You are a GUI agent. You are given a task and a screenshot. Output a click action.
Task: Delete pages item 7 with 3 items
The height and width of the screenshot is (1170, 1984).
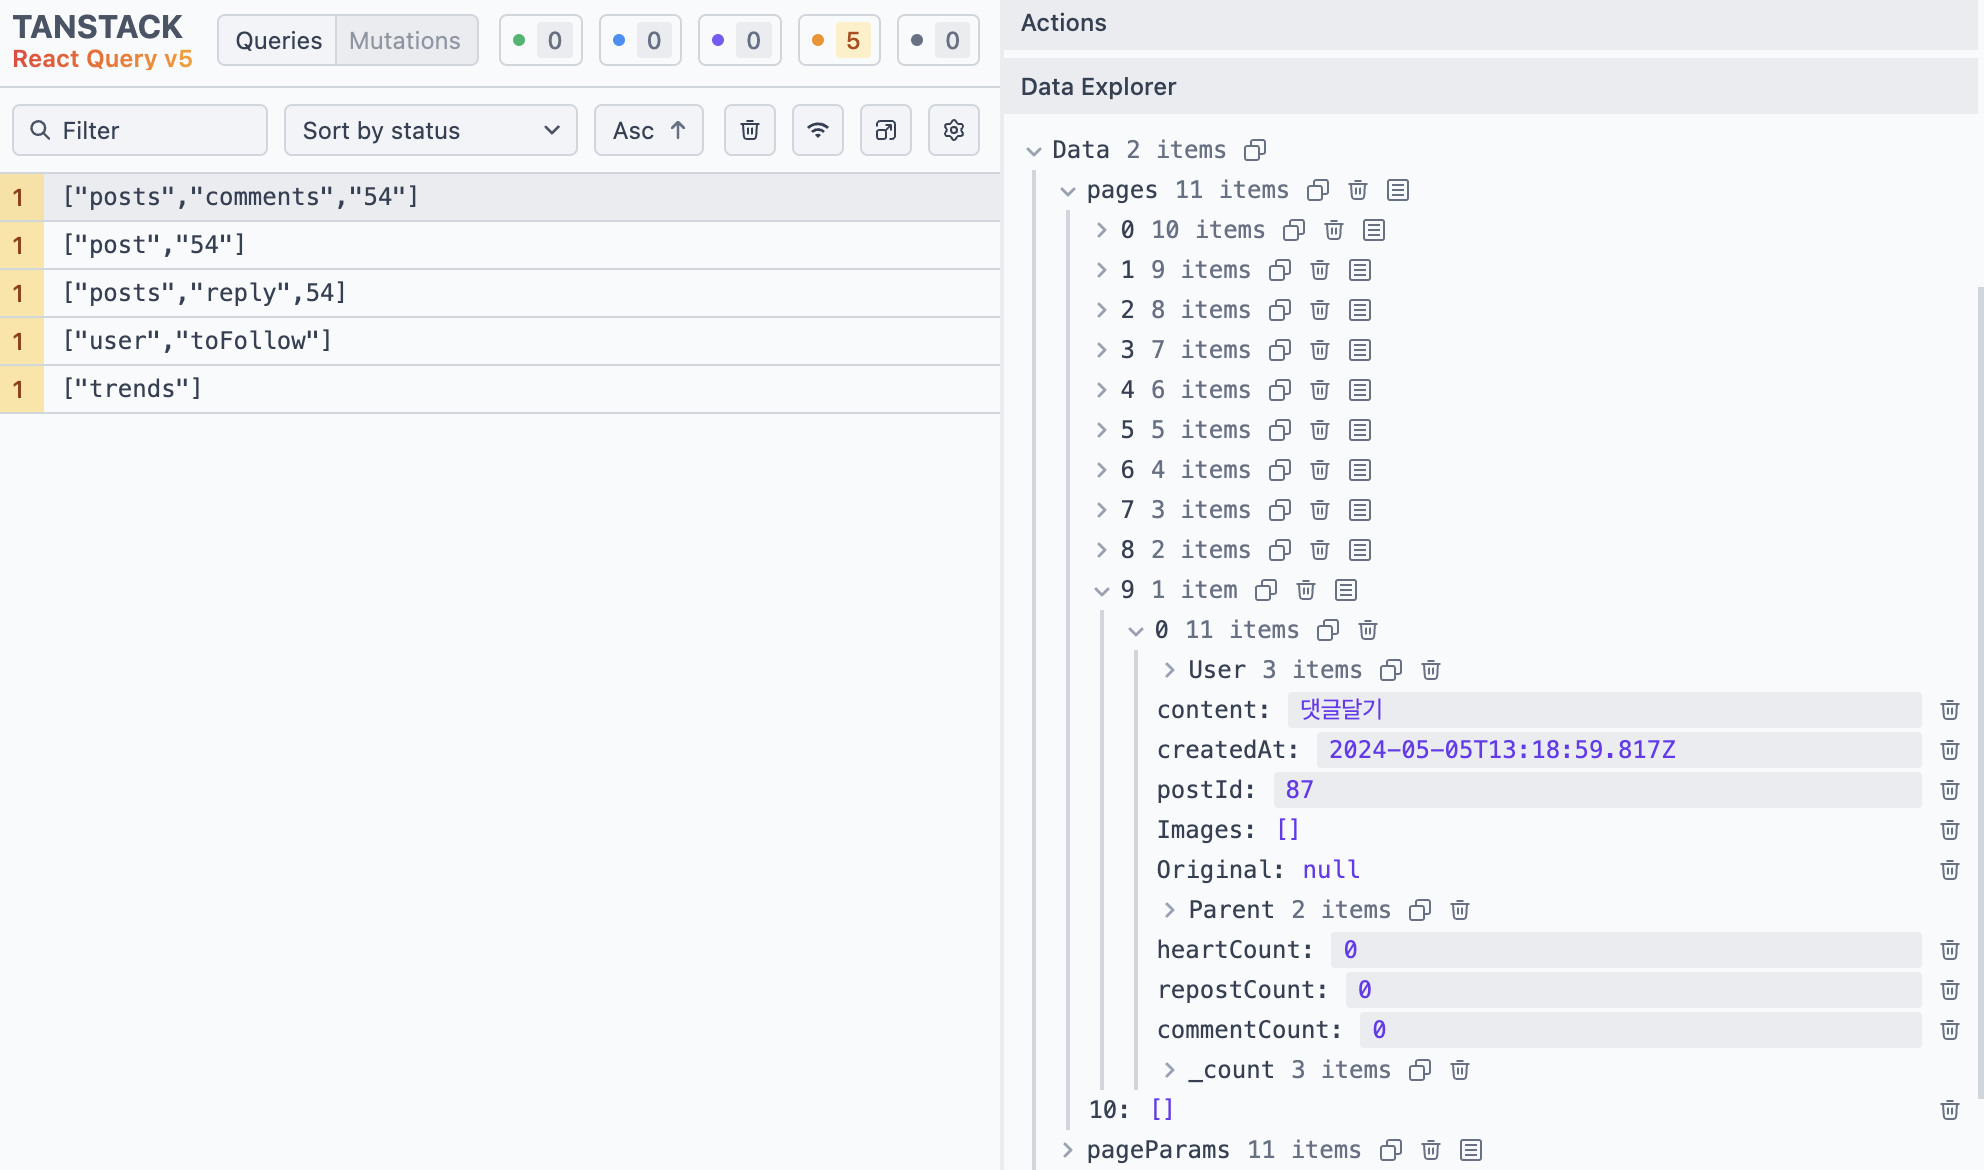click(1320, 510)
